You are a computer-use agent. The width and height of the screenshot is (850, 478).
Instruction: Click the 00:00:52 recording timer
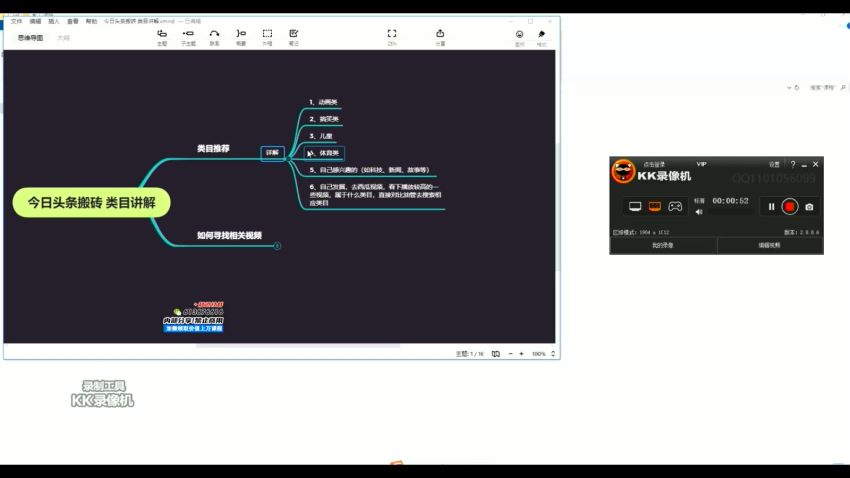tap(730, 201)
